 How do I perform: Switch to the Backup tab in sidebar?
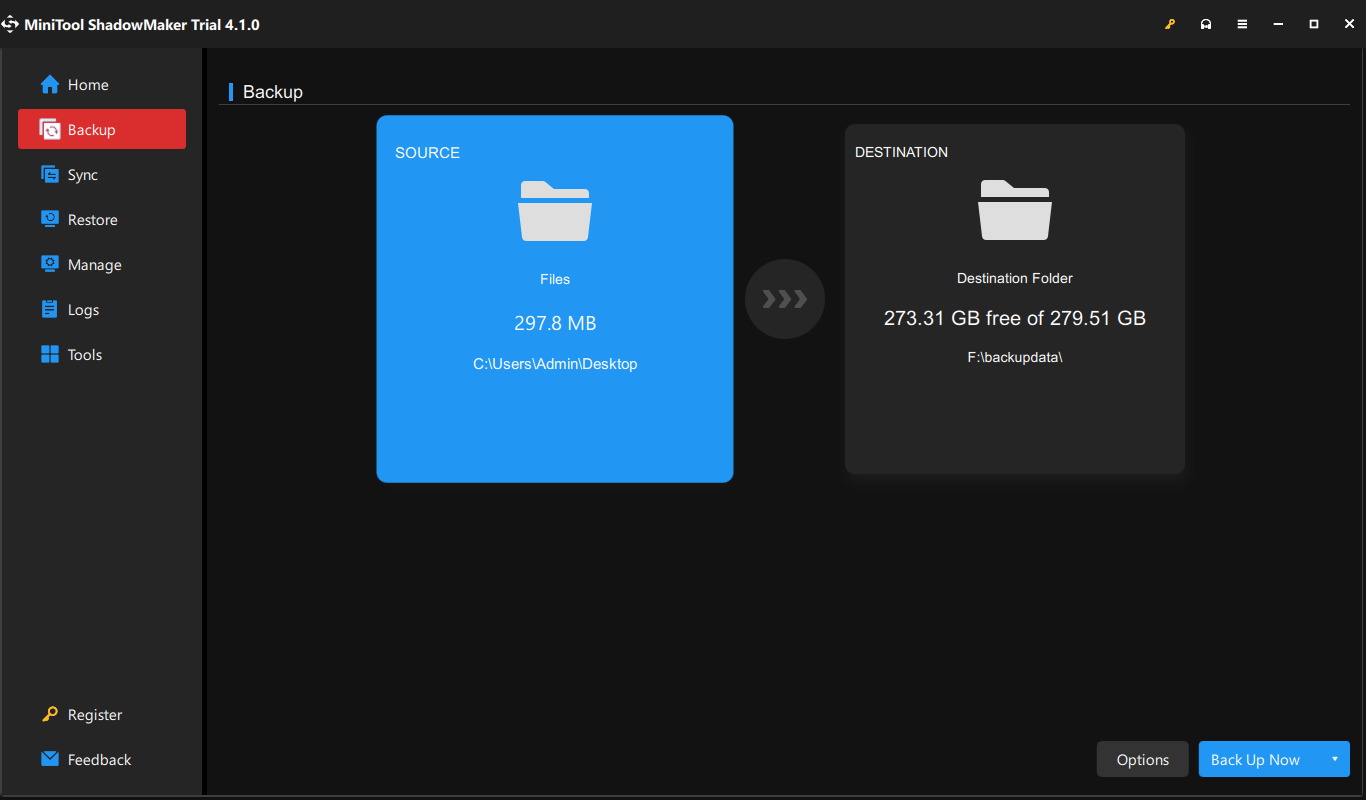100,129
